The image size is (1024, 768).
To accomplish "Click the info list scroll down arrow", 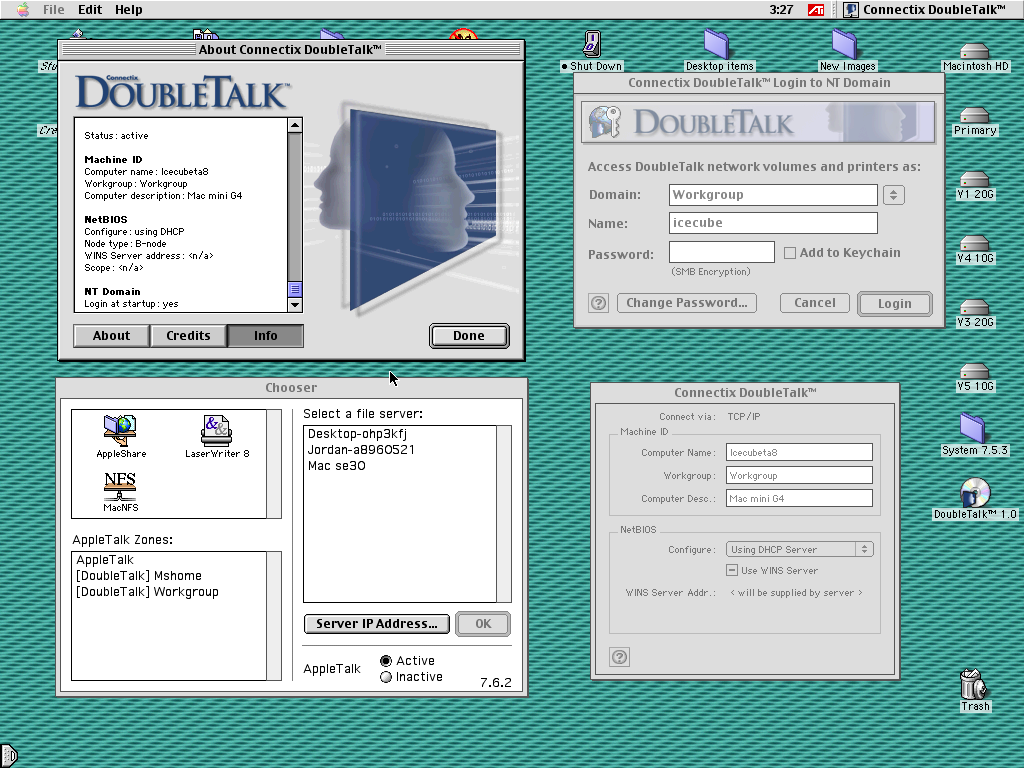I will pos(295,304).
